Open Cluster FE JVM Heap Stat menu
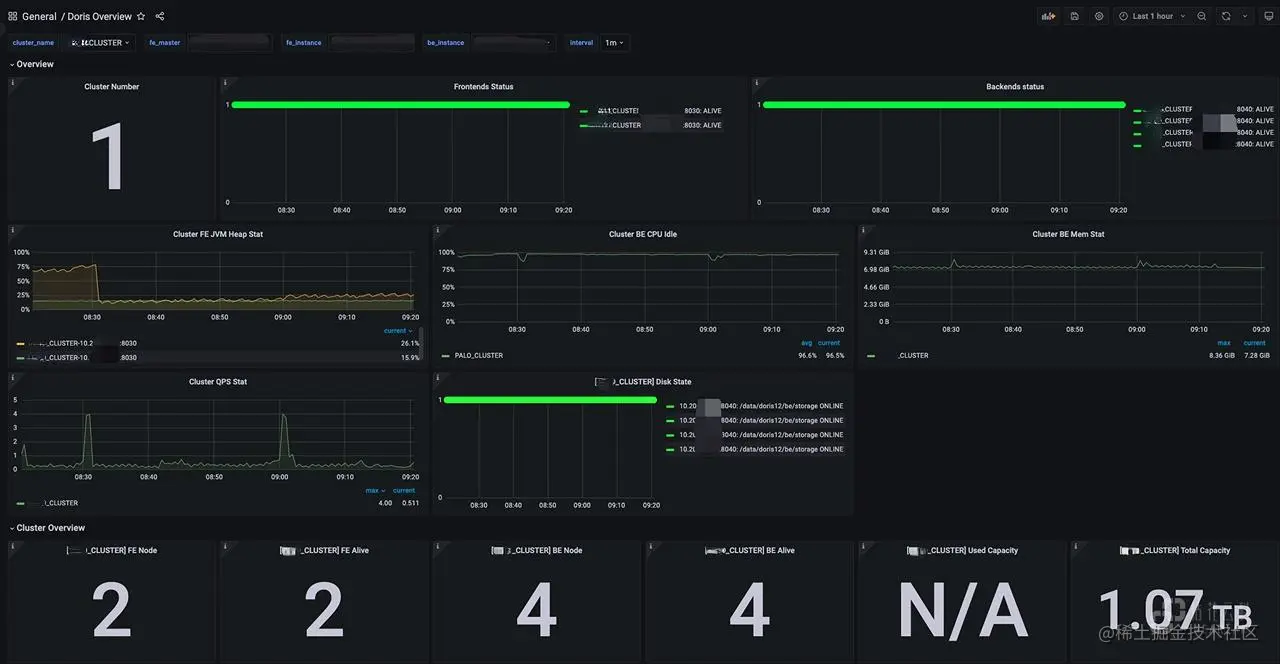Screen dimensions: 1280x664 (218, 234)
